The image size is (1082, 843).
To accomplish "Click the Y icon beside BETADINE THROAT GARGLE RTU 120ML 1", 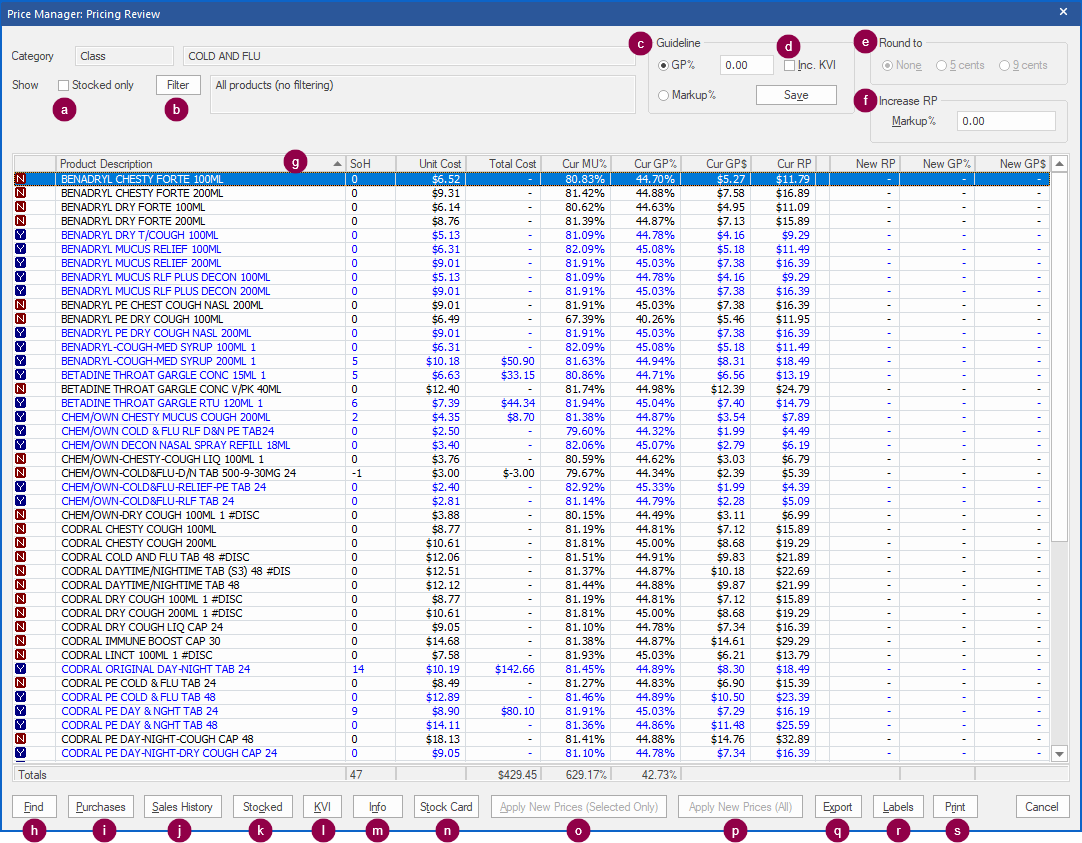I will [x=20, y=403].
